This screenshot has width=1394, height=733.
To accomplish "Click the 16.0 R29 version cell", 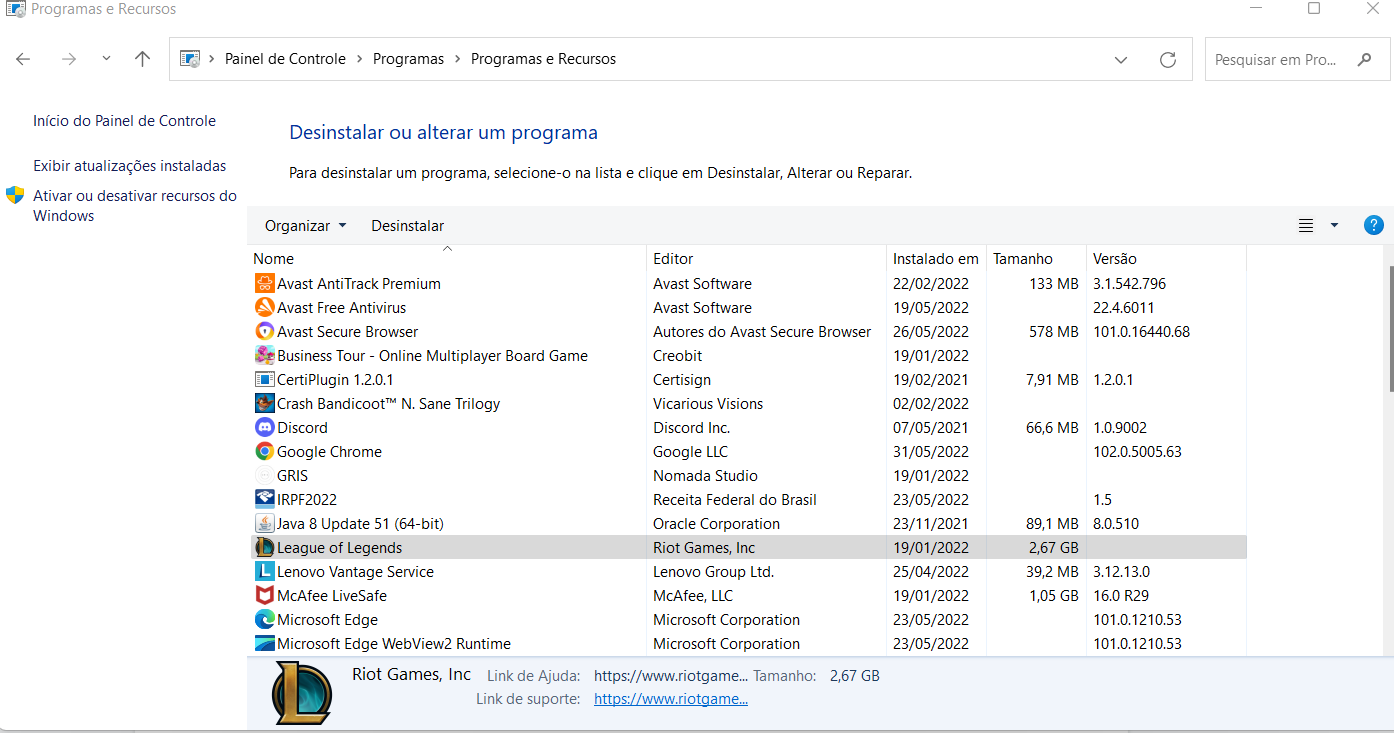I will coord(1121,596).
